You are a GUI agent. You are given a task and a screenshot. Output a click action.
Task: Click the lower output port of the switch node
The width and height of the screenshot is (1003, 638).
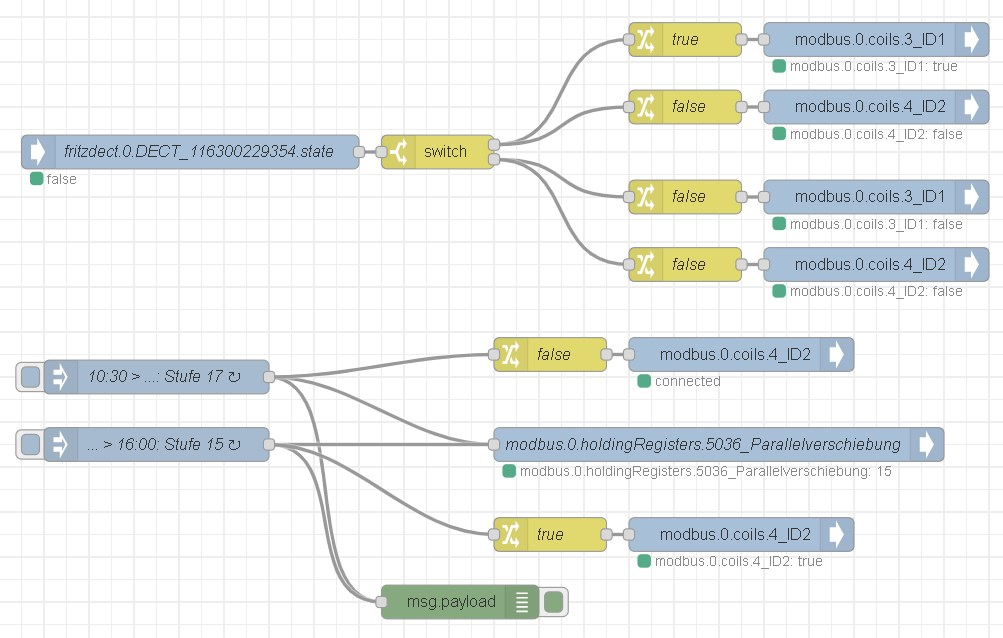click(494, 159)
